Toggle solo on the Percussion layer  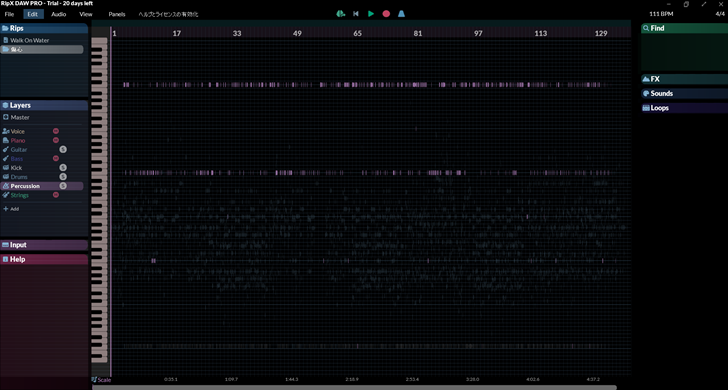point(63,186)
